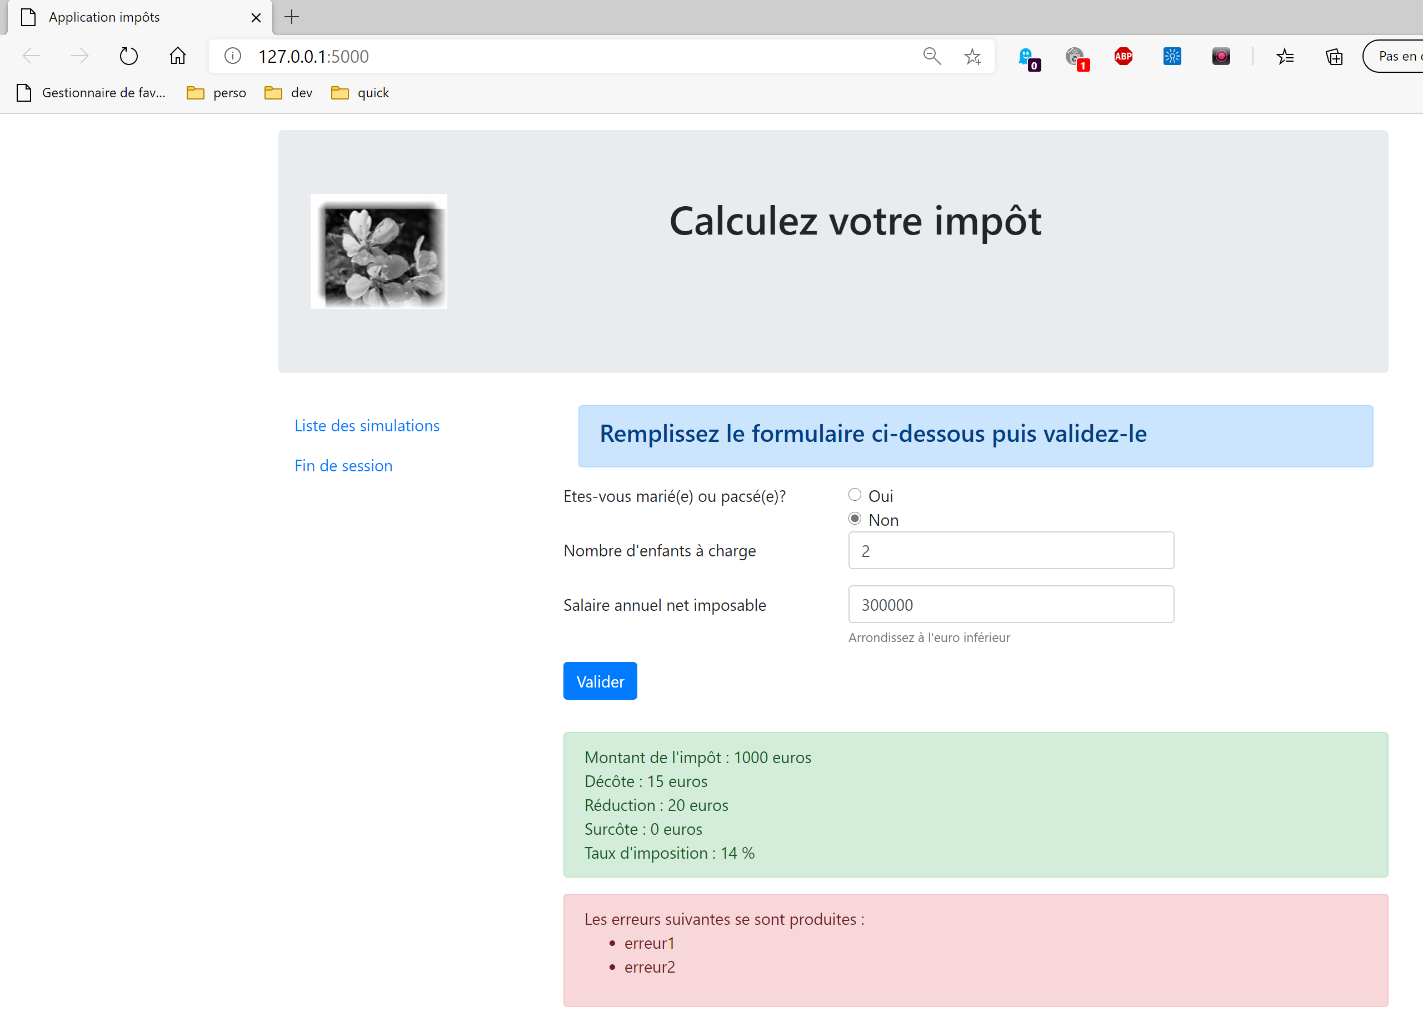The image size is (1423, 1026).
Task: Open the Collections icon in toolbar
Action: tap(1334, 57)
